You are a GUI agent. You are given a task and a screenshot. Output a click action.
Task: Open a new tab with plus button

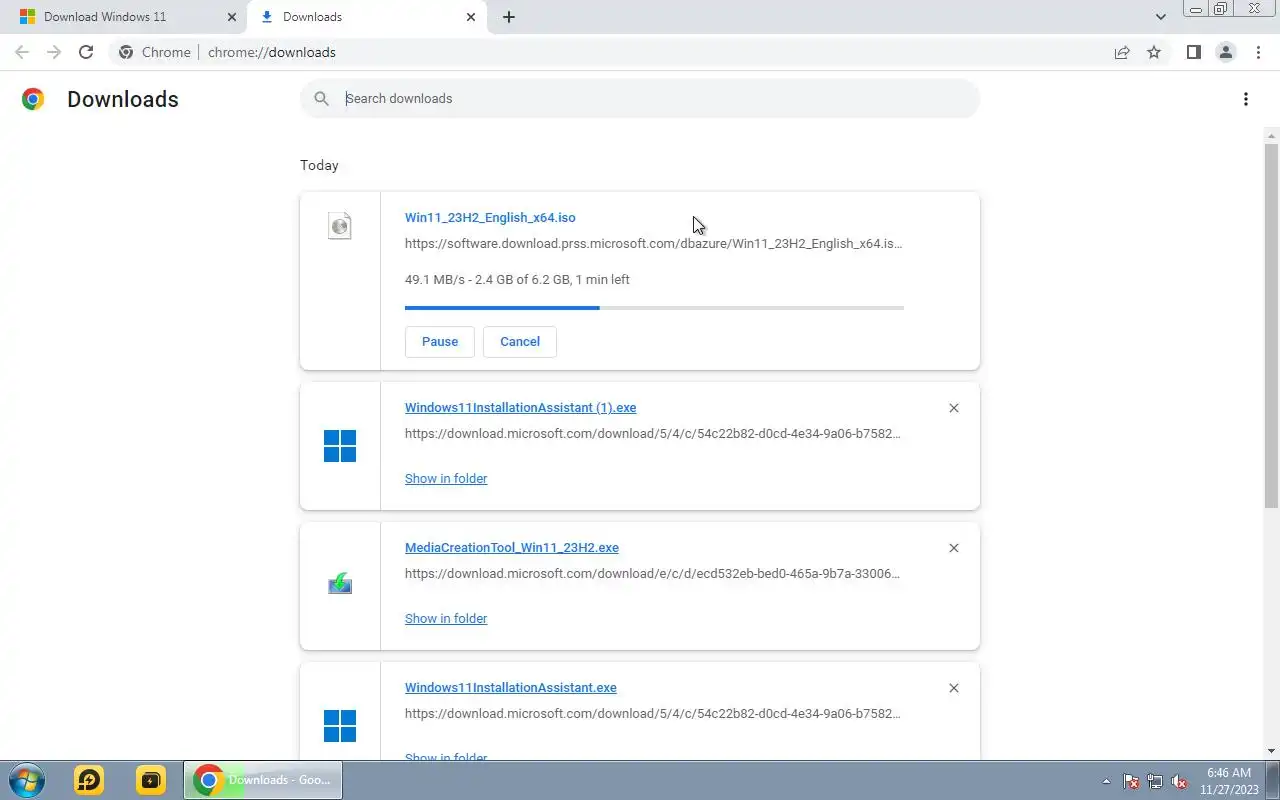pyautogui.click(x=509, y=17)
